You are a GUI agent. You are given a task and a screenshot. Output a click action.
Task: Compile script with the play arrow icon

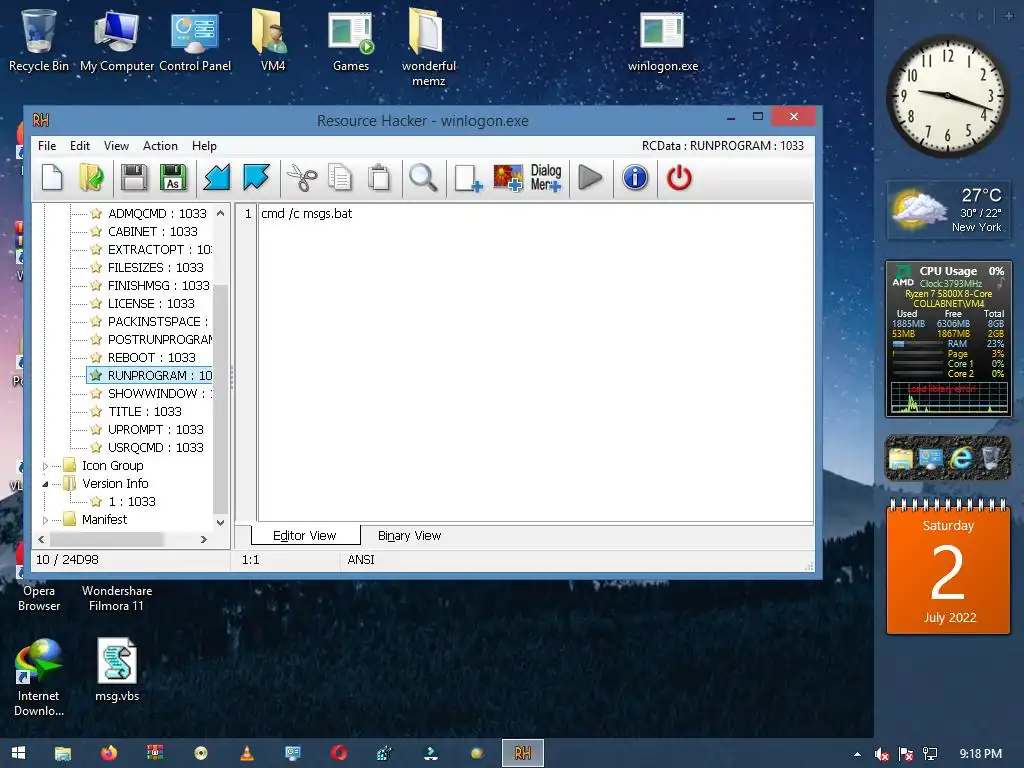(x=590, y=178)
